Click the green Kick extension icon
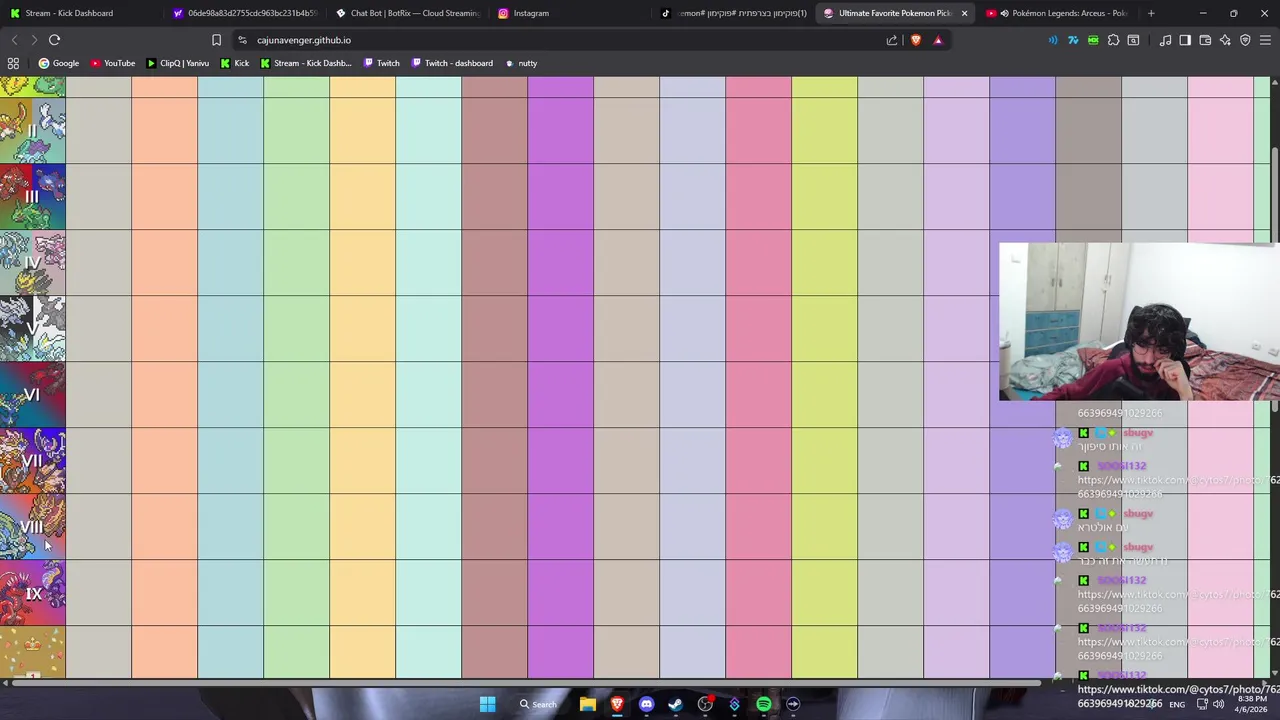 point(1093,40)
